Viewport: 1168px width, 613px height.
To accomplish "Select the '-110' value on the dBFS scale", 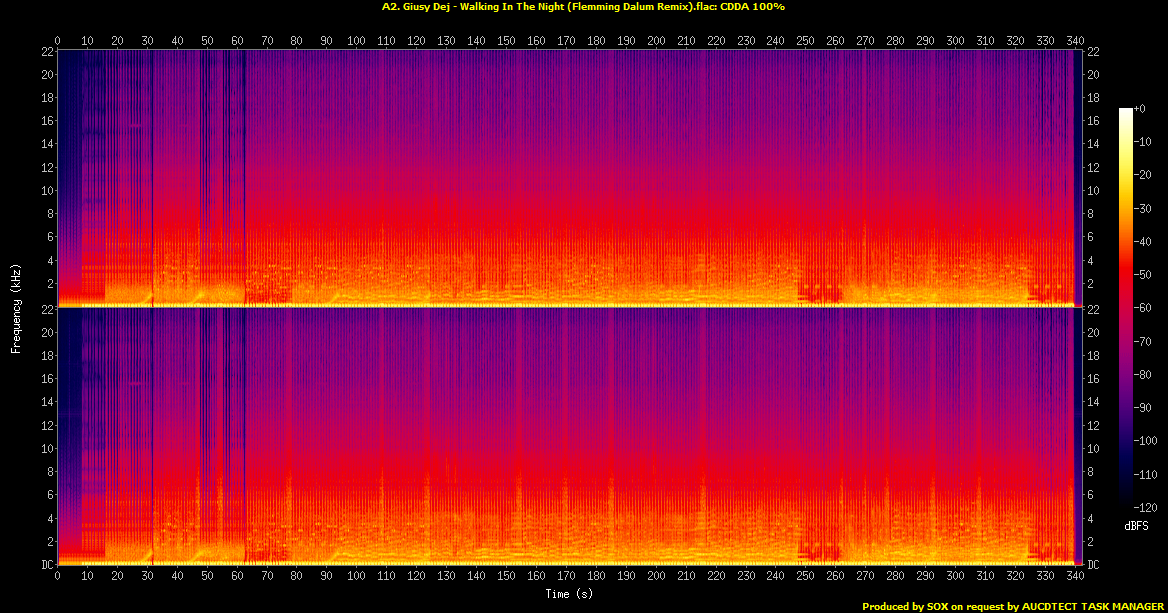I will pos(1146,474).
